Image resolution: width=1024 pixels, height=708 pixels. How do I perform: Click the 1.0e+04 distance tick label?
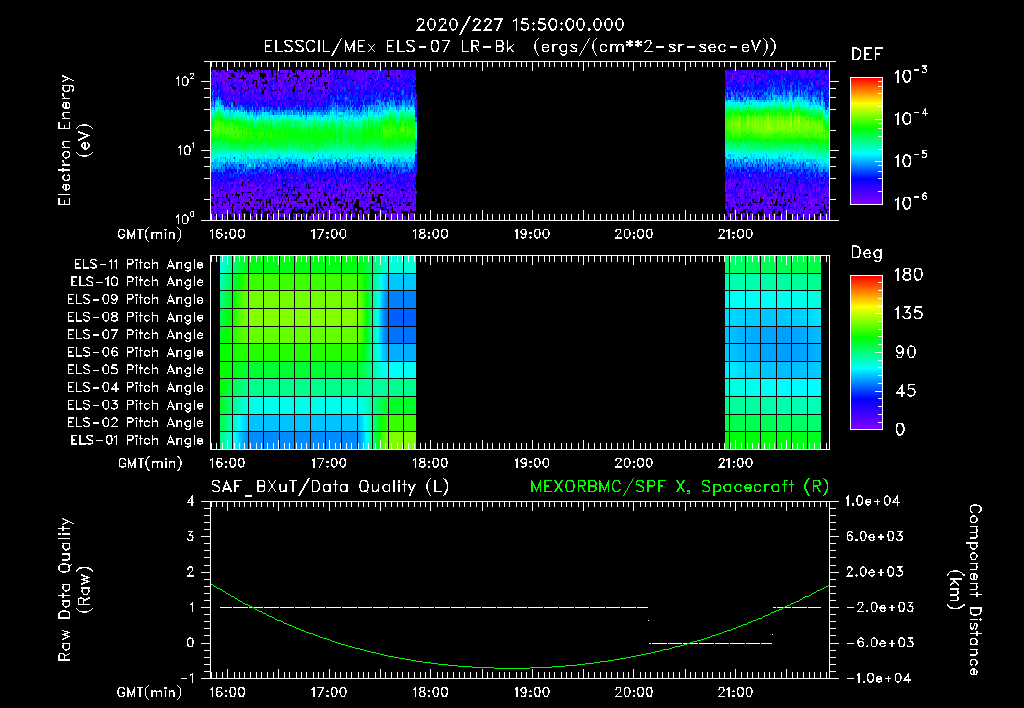pos(872,501)
